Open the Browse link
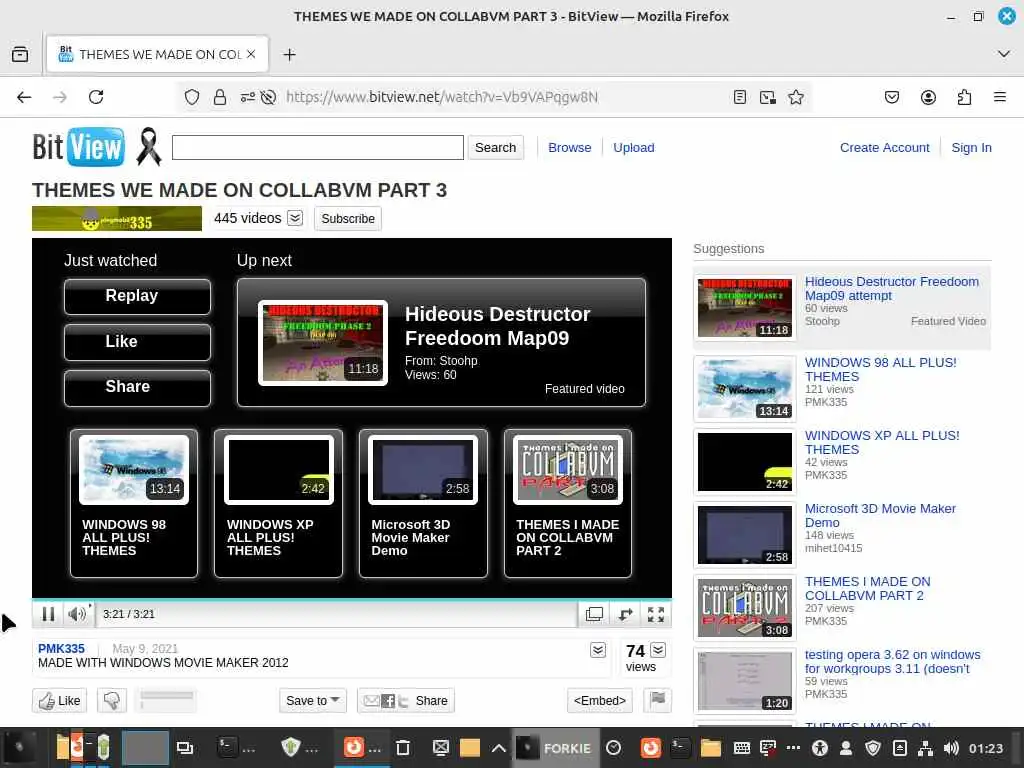This screenshot has height=768, width=1024. point(569,148)
